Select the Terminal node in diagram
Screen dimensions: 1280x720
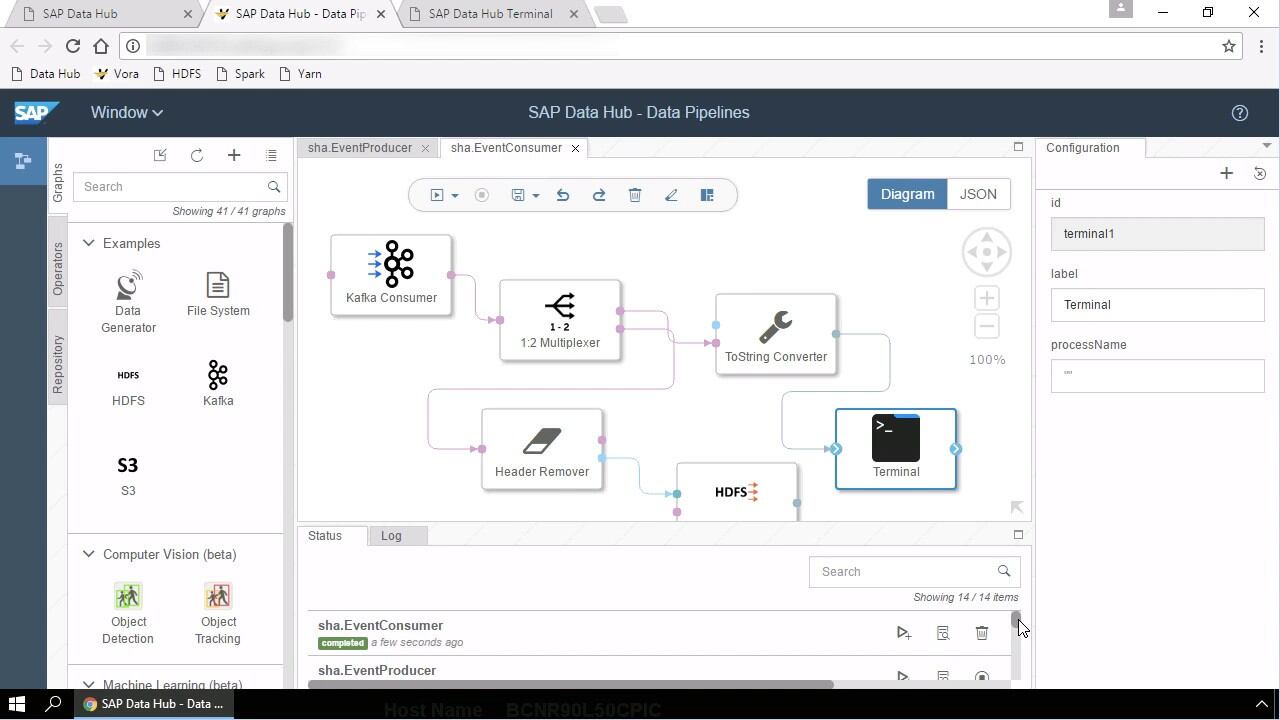click(x=896, y=449)
